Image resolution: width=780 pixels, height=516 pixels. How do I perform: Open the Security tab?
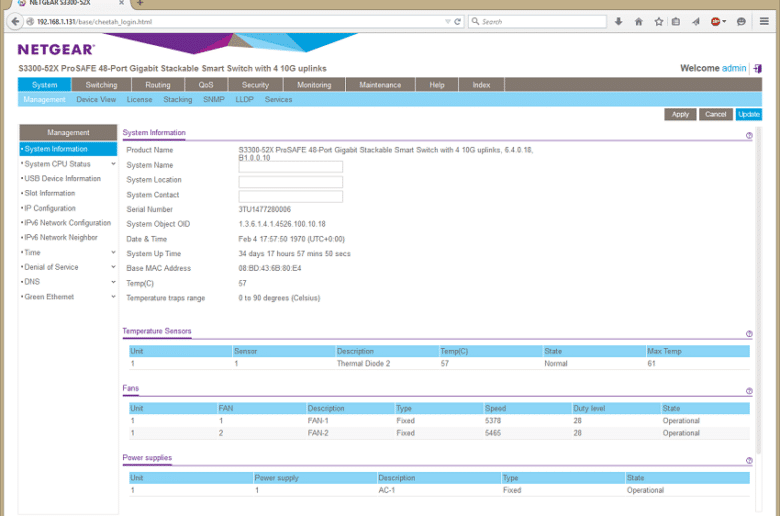pyautogui.click(x=255, y=85)
